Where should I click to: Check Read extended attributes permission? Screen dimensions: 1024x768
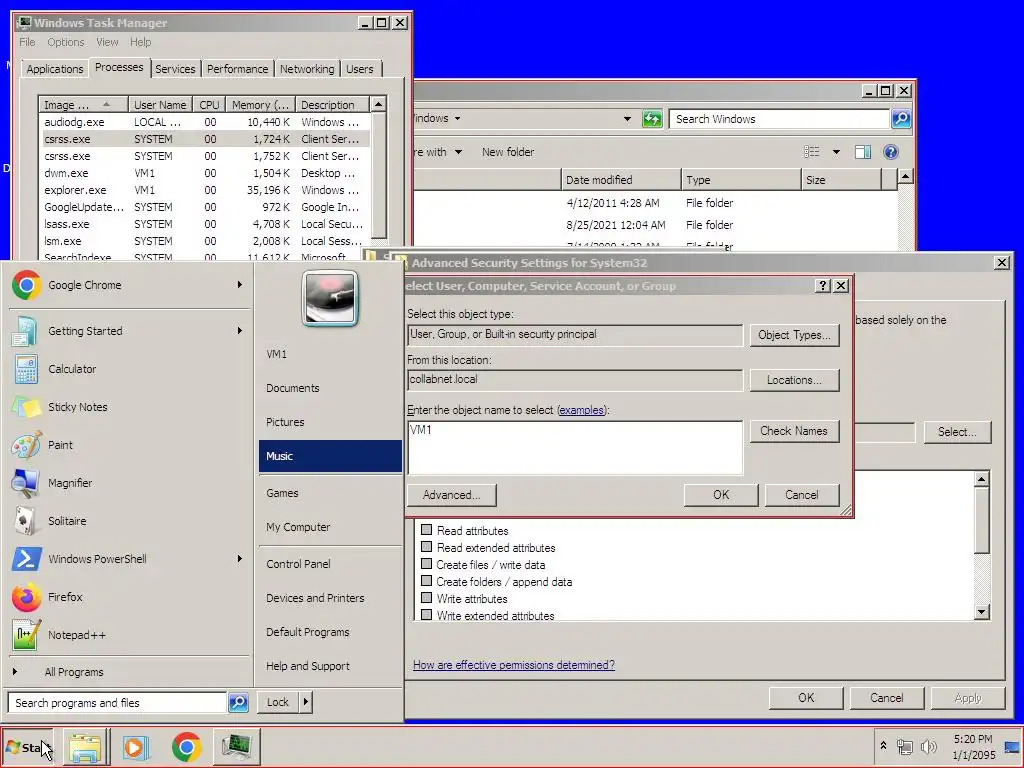click(426, 547)
